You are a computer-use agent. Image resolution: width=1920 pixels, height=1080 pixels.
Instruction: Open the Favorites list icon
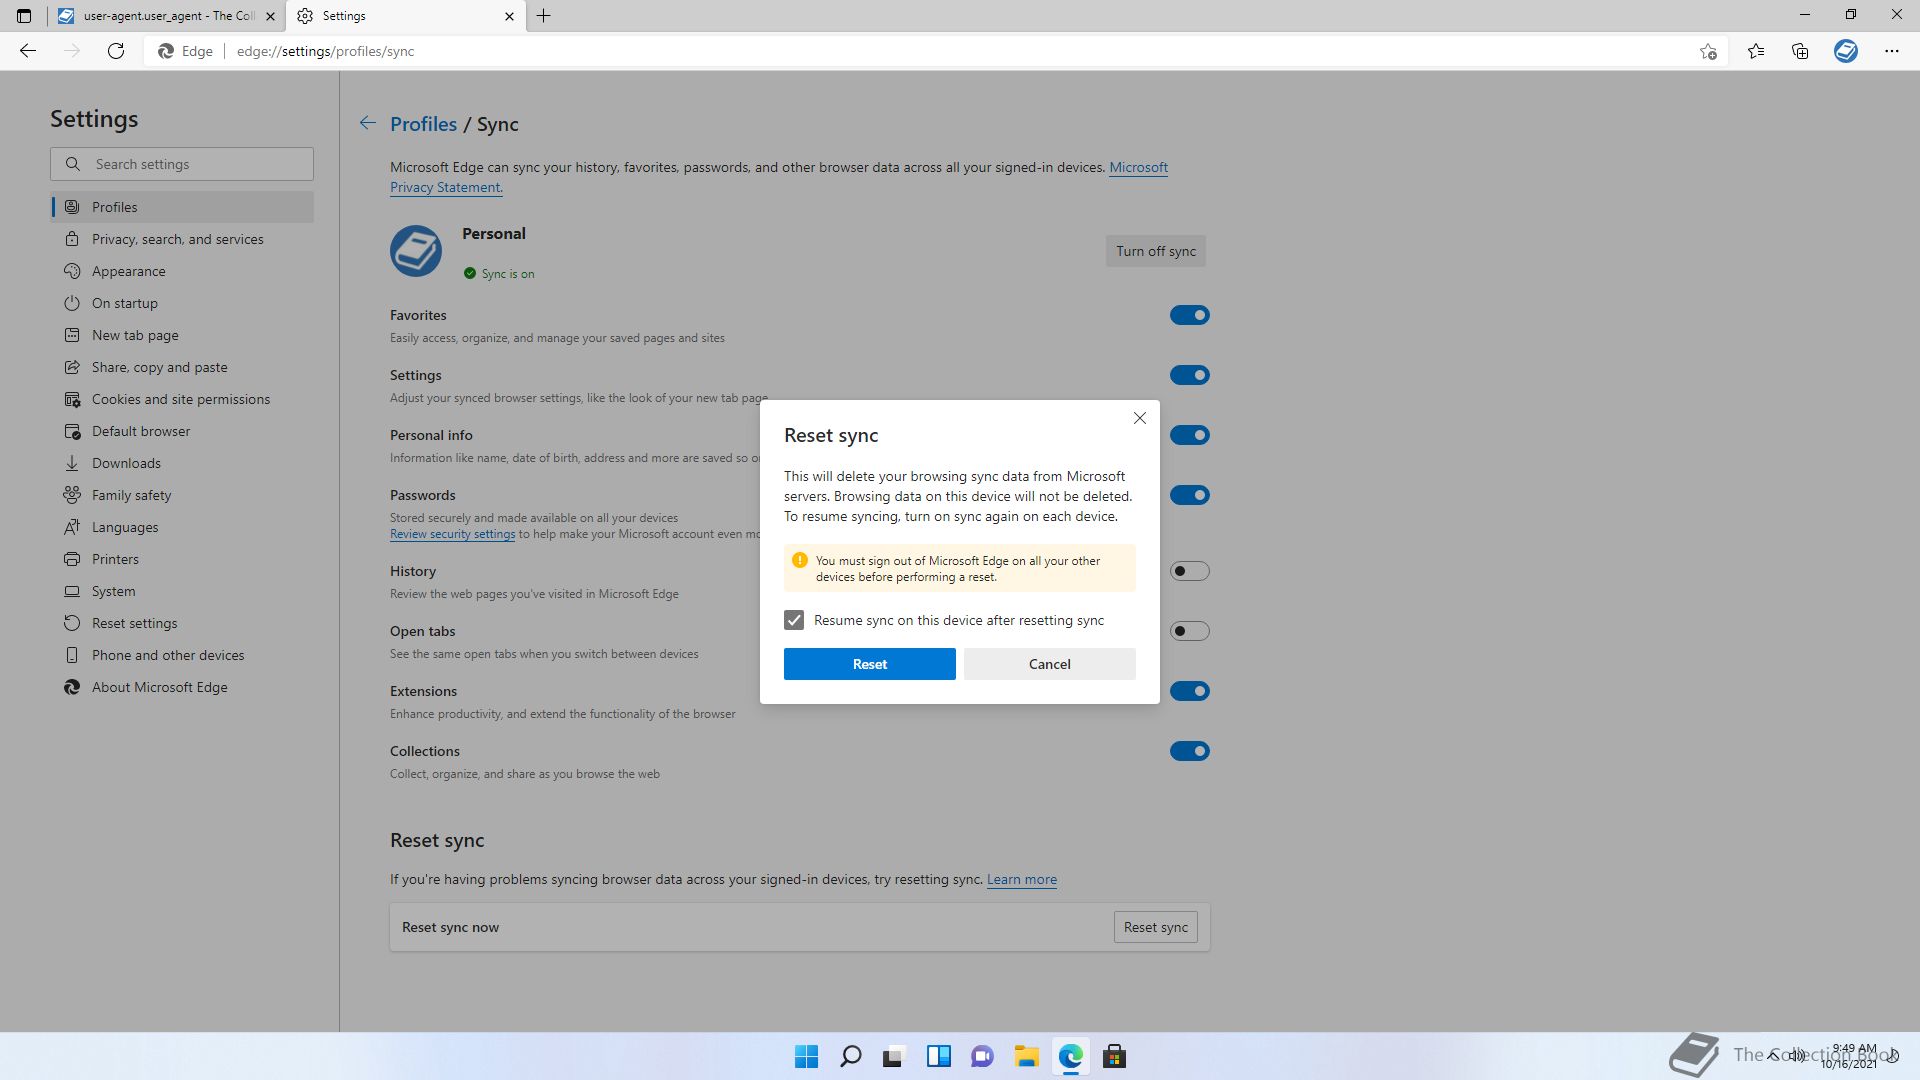[1756, 51]
